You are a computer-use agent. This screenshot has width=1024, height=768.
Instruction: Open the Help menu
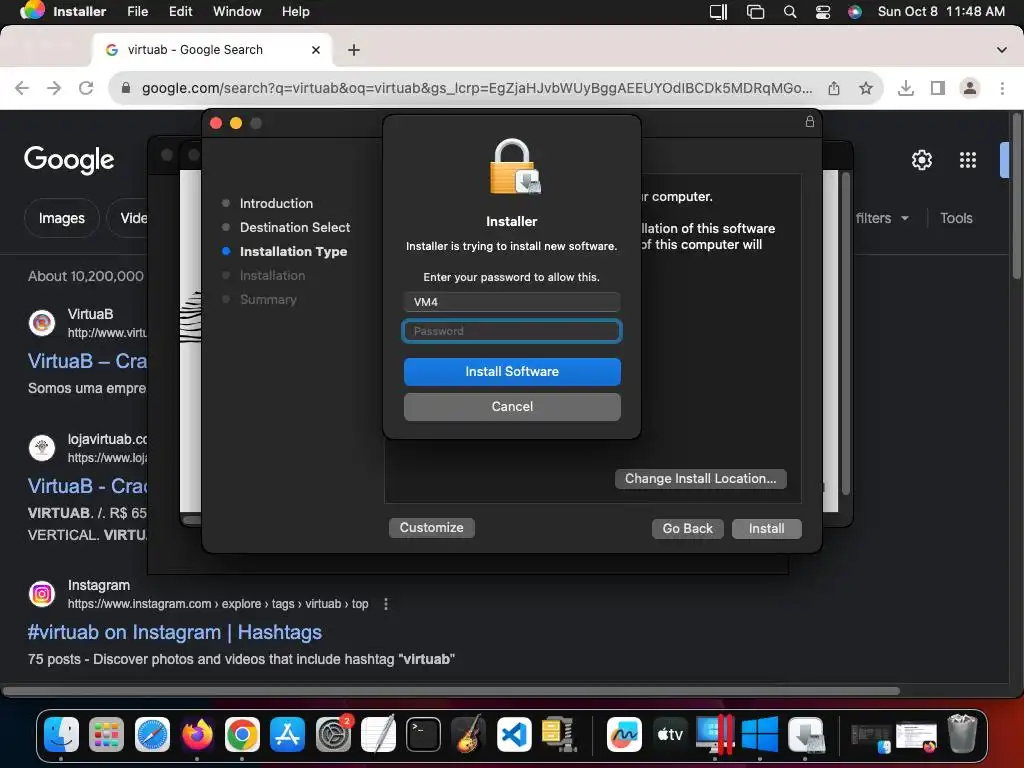tap(296, 12)
